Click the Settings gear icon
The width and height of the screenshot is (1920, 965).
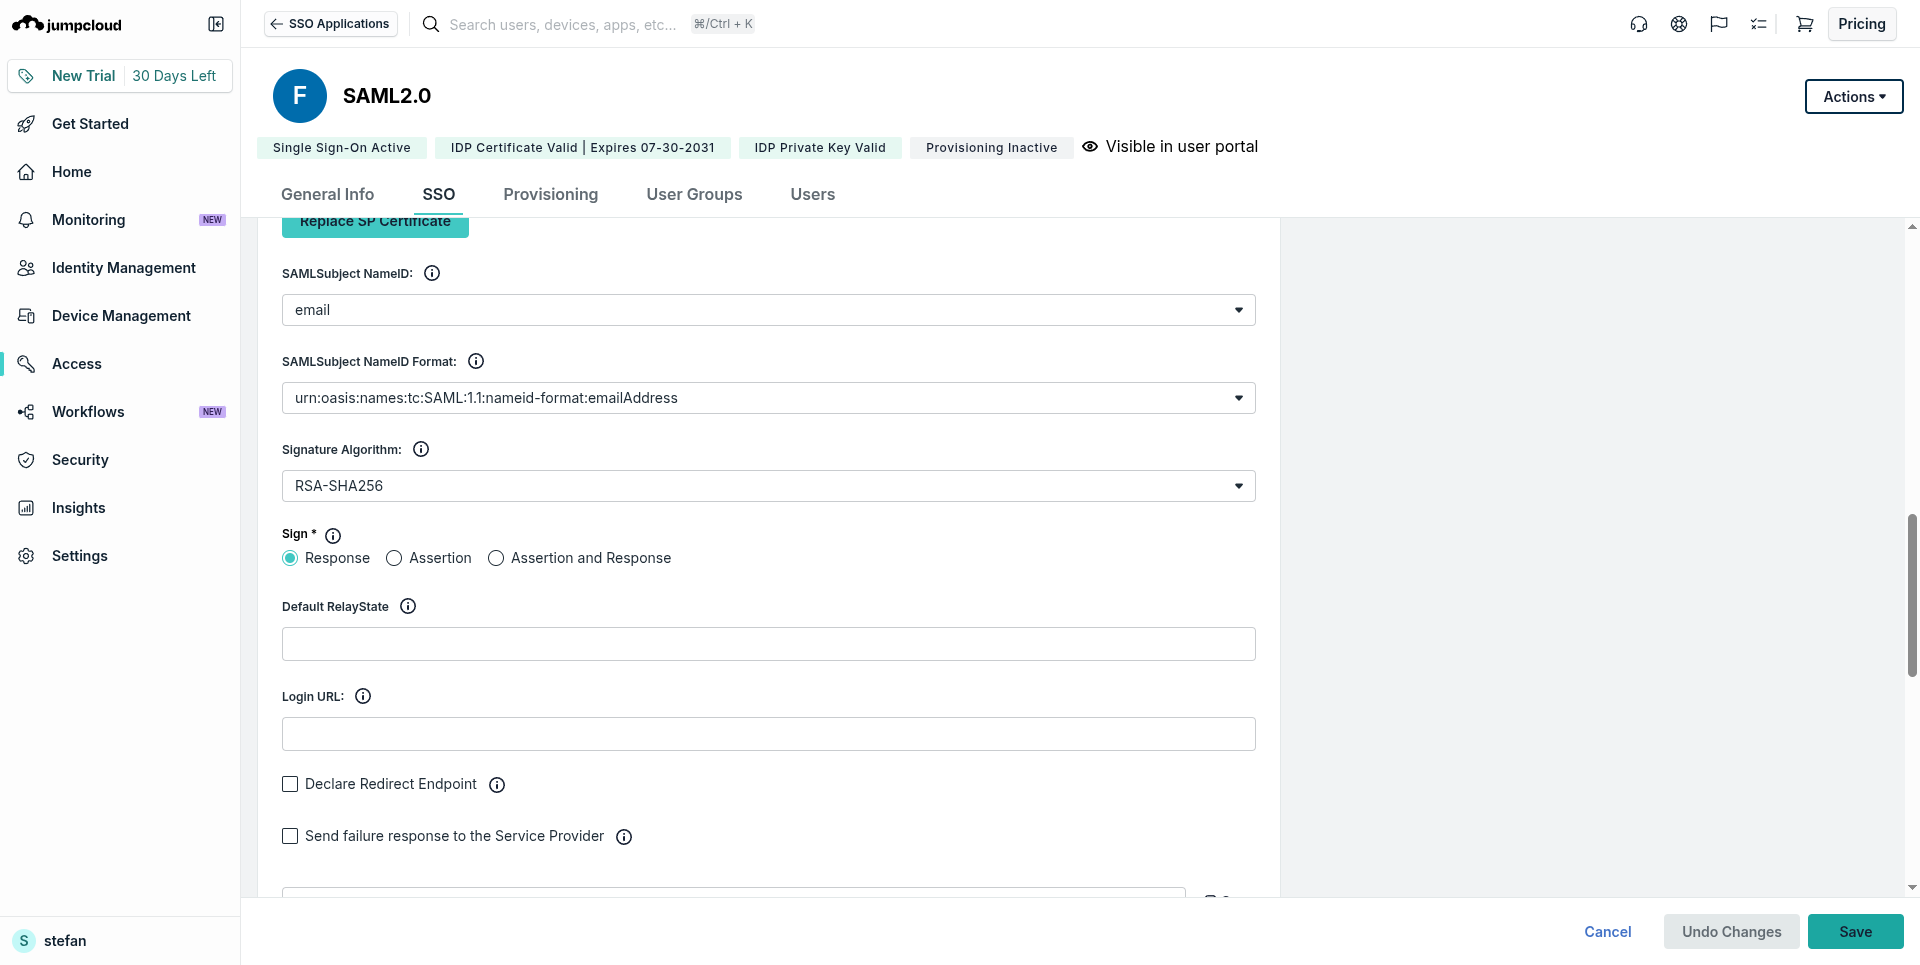coord(26,556)
